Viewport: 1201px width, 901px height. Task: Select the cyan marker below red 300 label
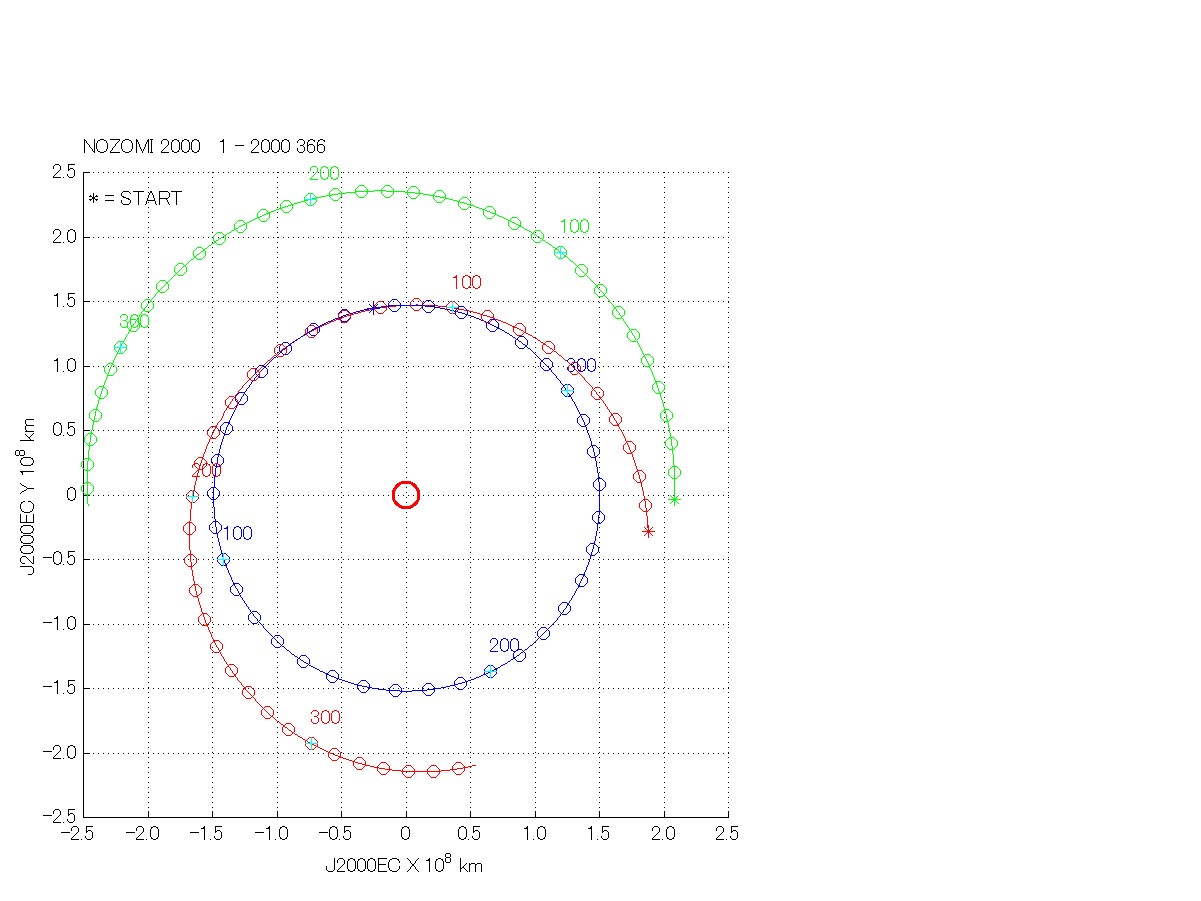(x=311, y=743)
